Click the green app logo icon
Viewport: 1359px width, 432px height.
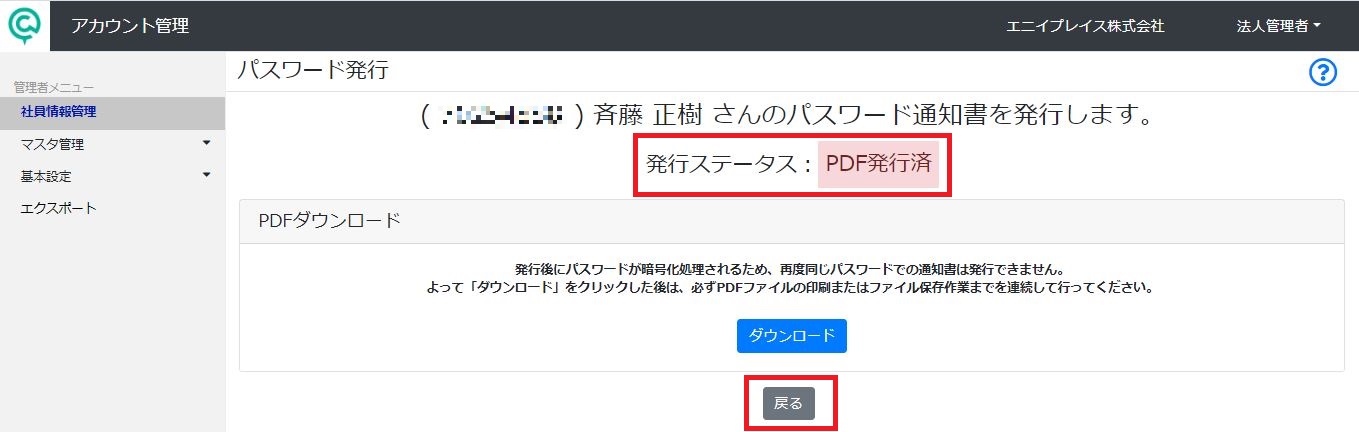coord(24,25)
